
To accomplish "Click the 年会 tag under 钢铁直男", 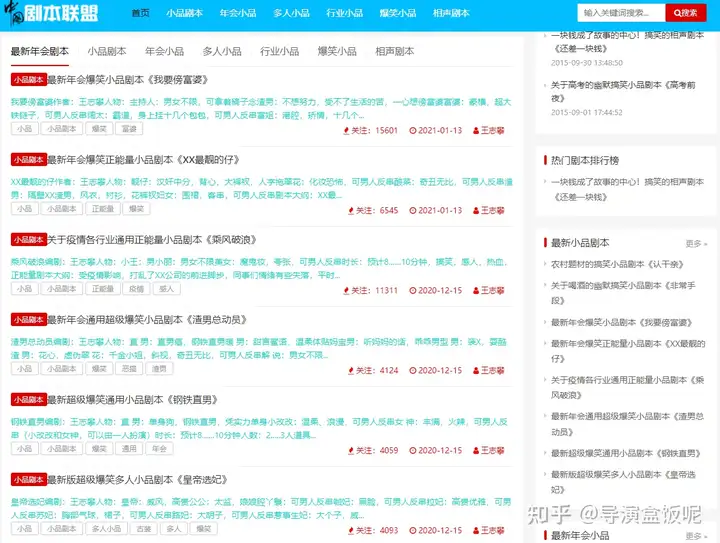I will 159,448.
